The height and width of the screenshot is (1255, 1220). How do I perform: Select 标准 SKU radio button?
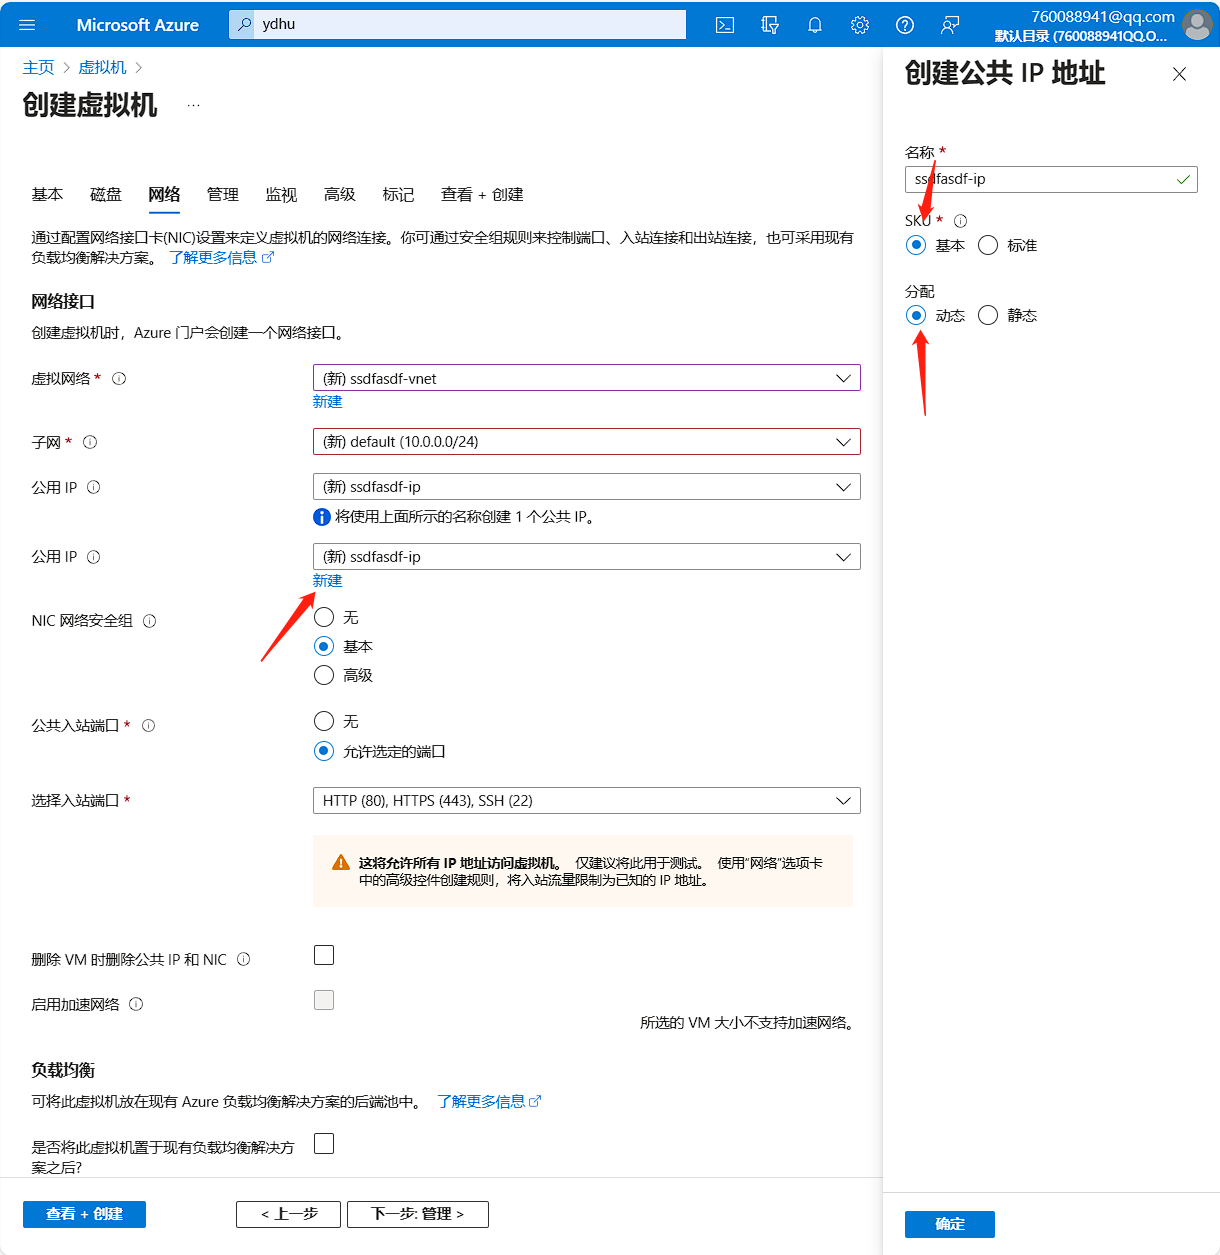tap(988, 245)
